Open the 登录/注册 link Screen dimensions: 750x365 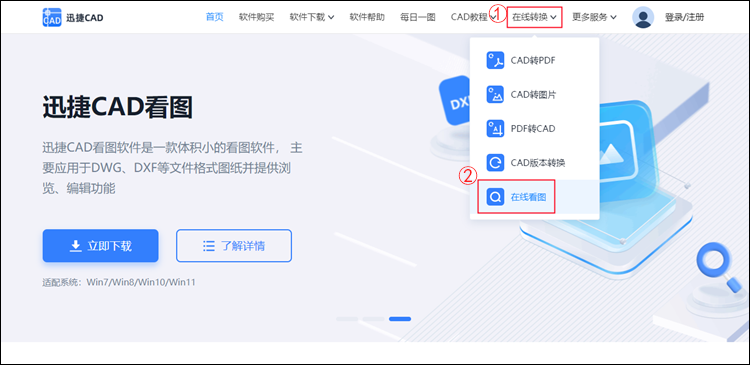coord(684,18)
